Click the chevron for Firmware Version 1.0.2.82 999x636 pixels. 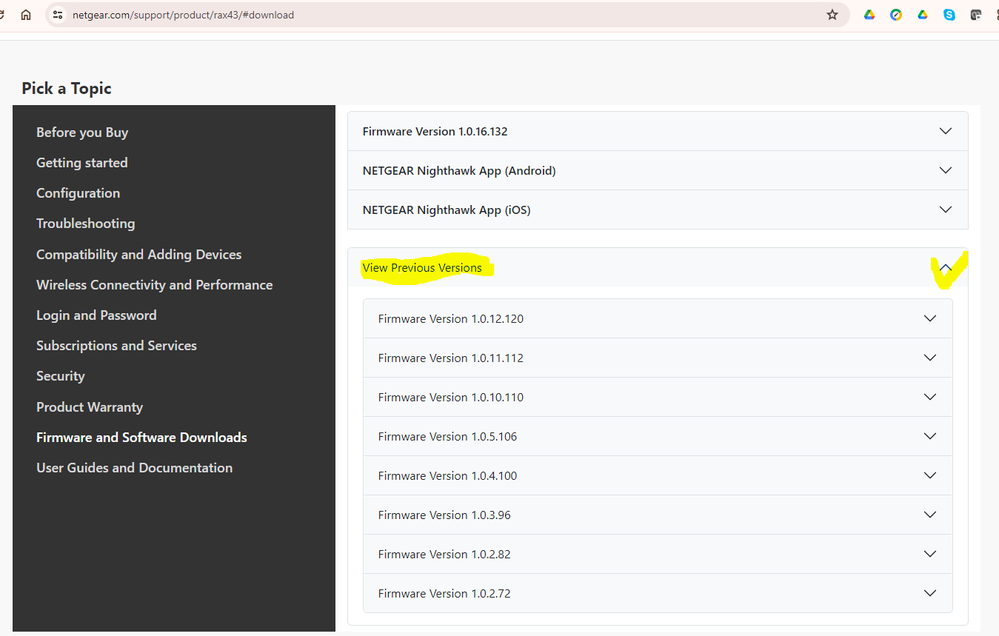coord(930,554)
